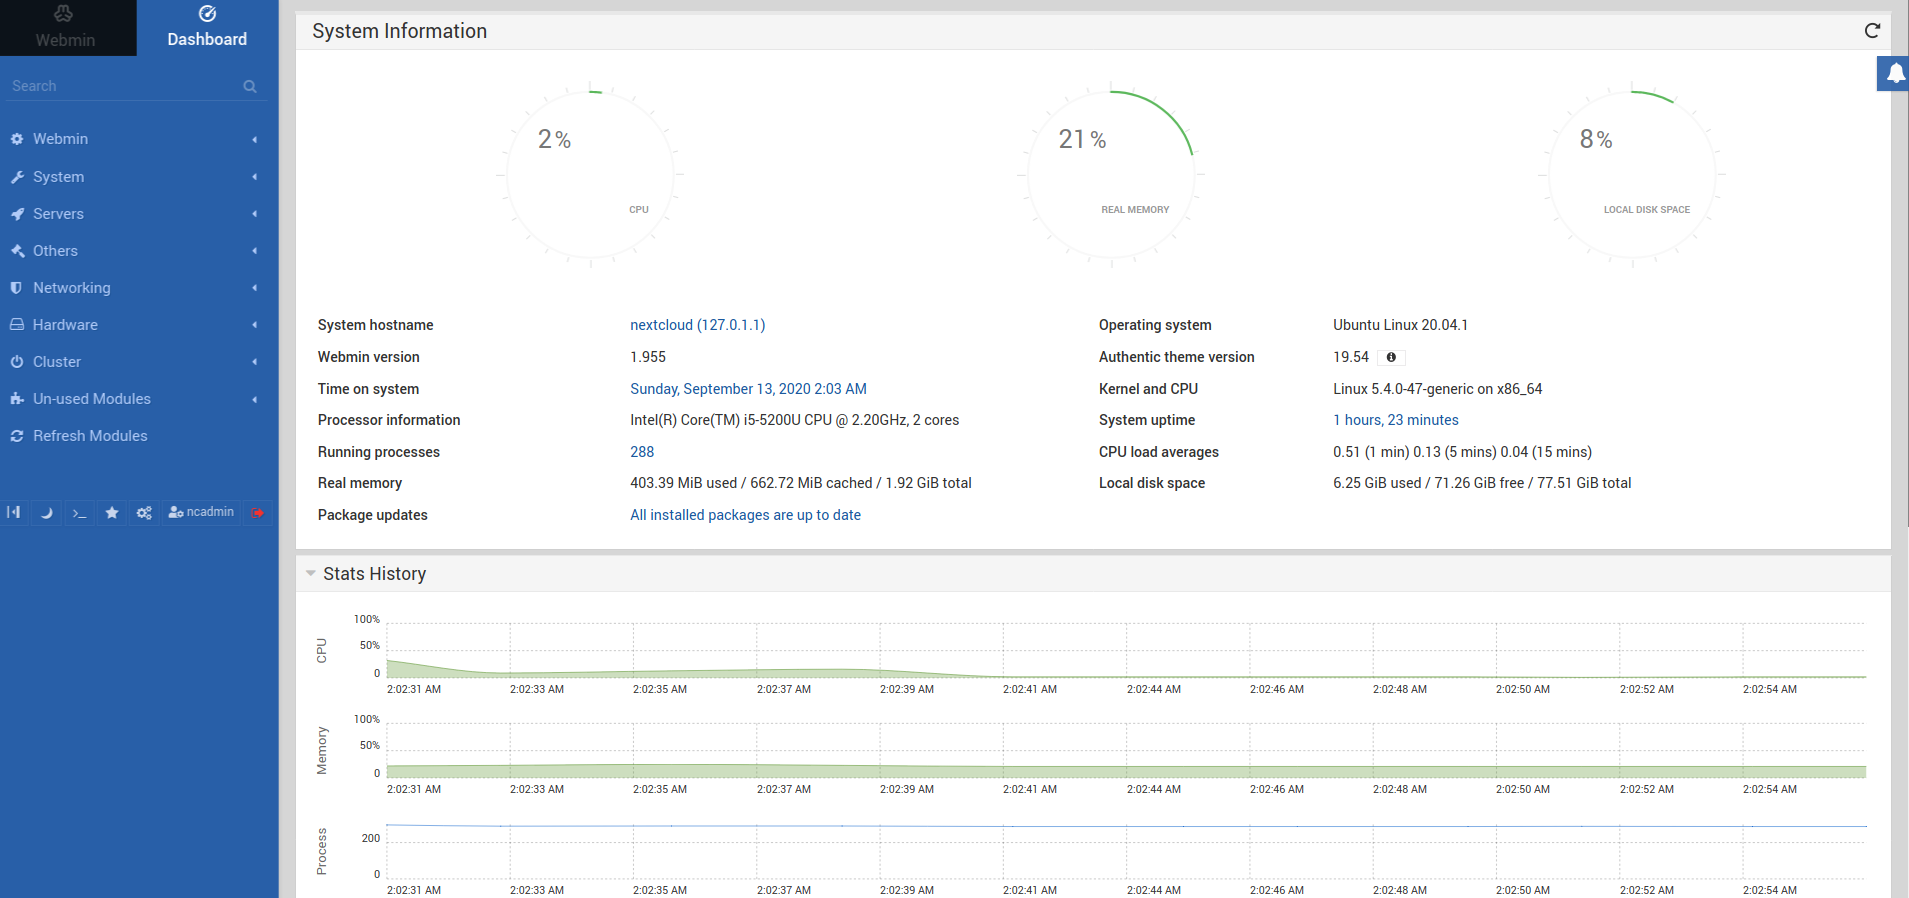1909x898 pixels.
Task: Open the notifications bell
Action: point(1895,73)
